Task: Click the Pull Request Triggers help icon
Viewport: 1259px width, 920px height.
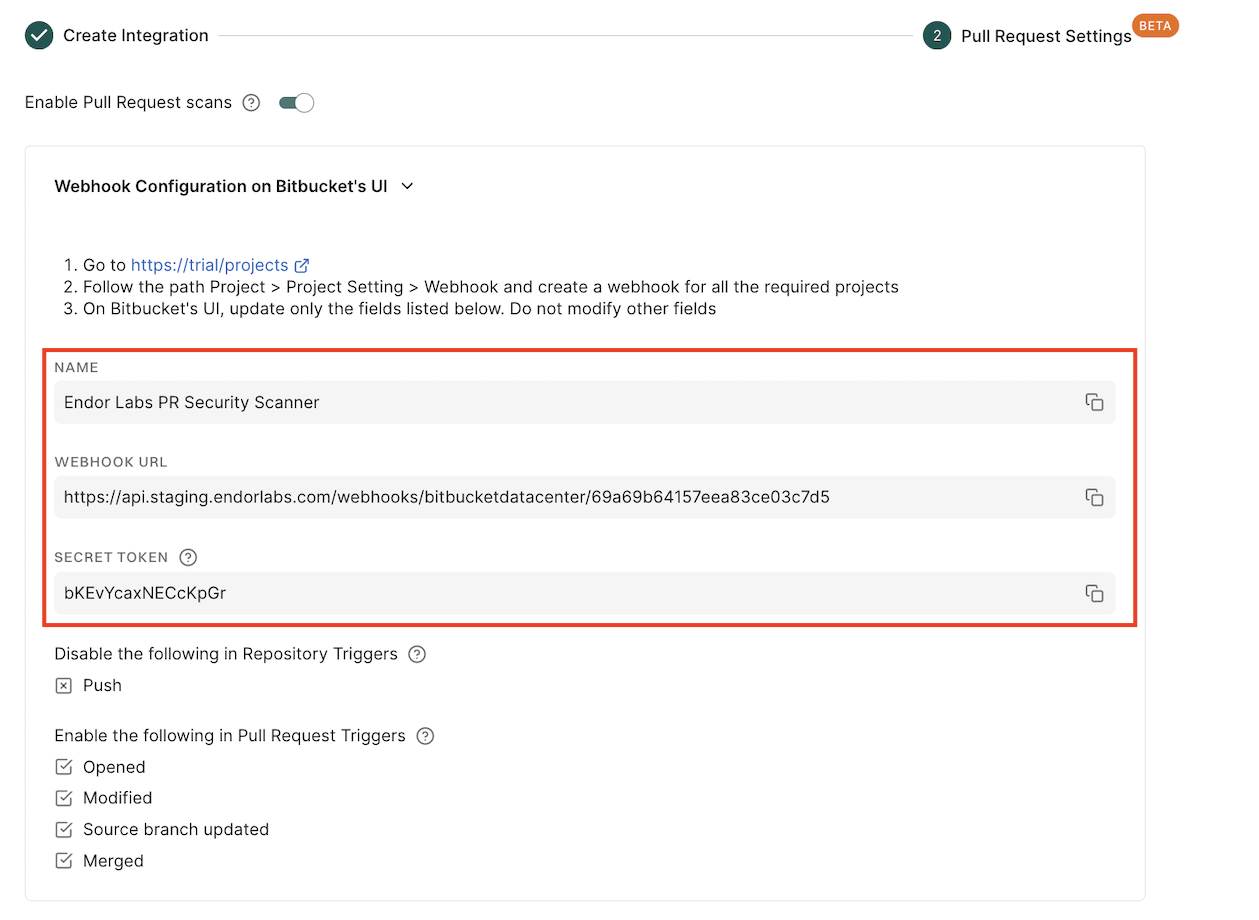Action: (425, 736)
